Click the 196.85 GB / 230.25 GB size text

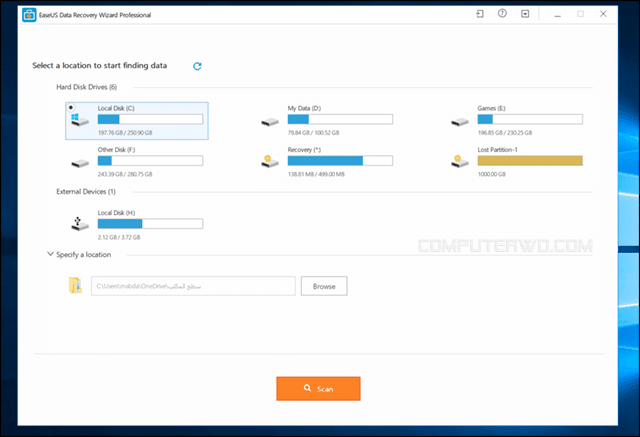pos(505,133)
